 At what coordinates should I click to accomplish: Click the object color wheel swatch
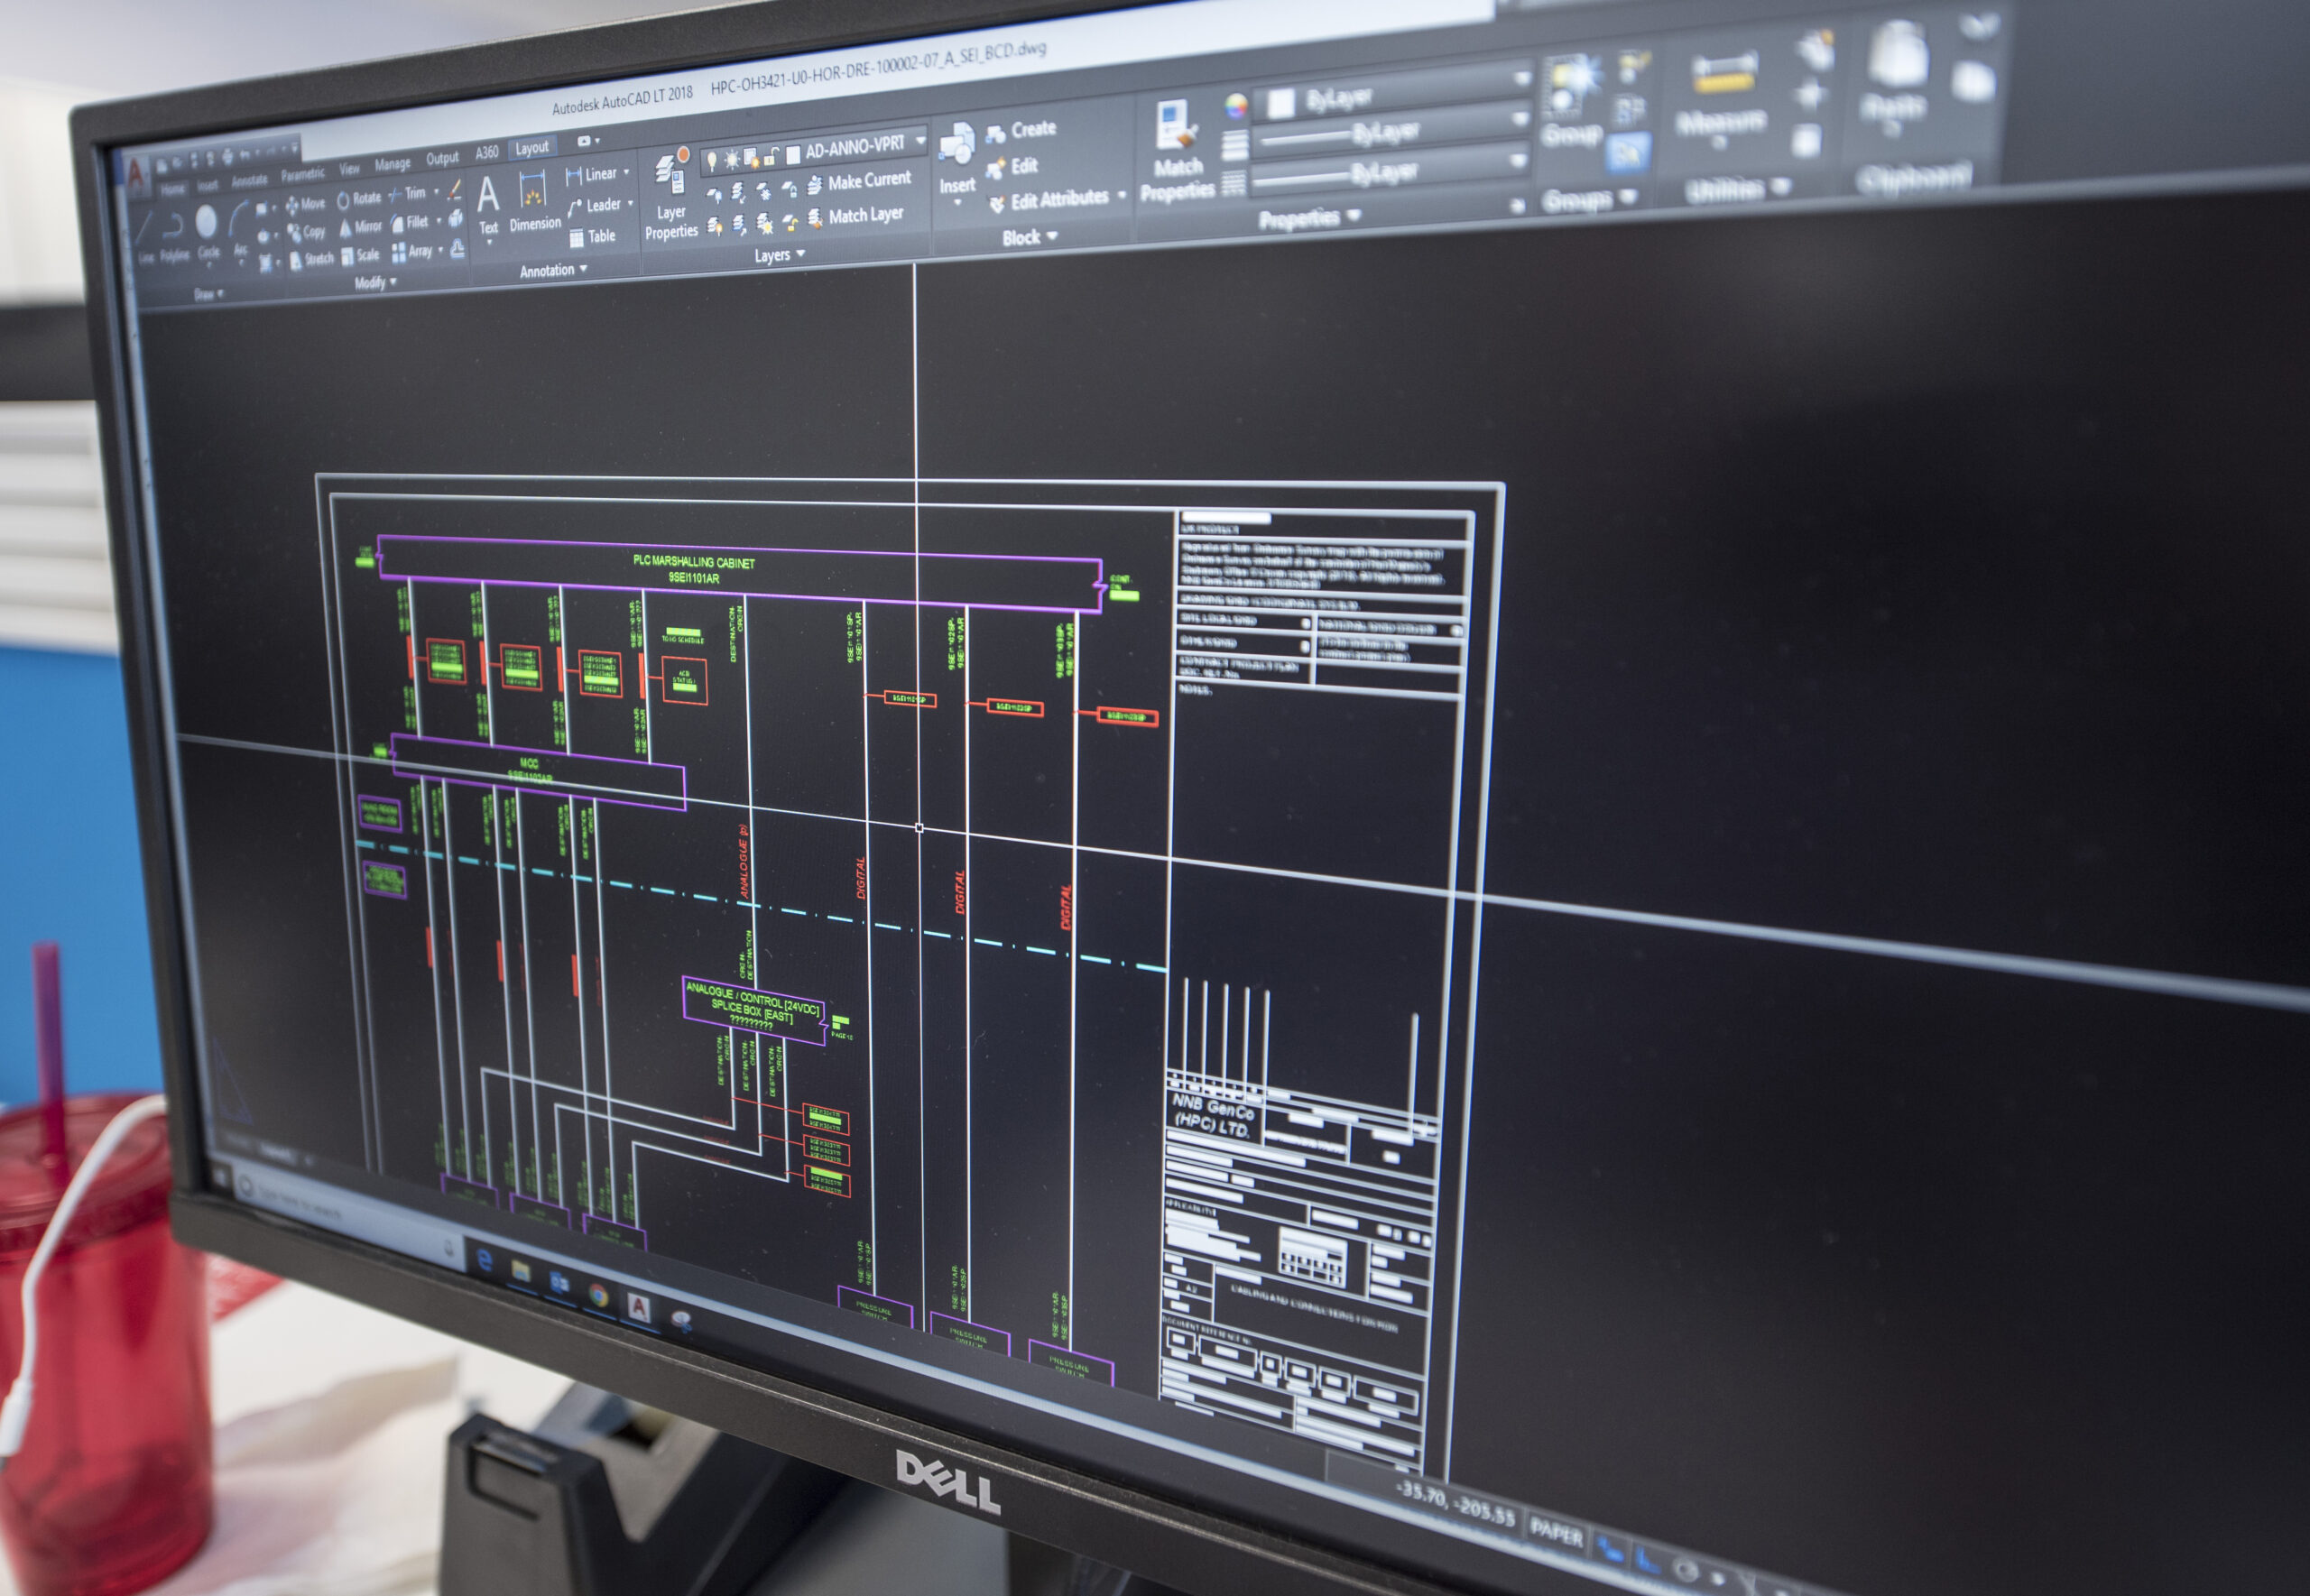tap(1236, 106)
